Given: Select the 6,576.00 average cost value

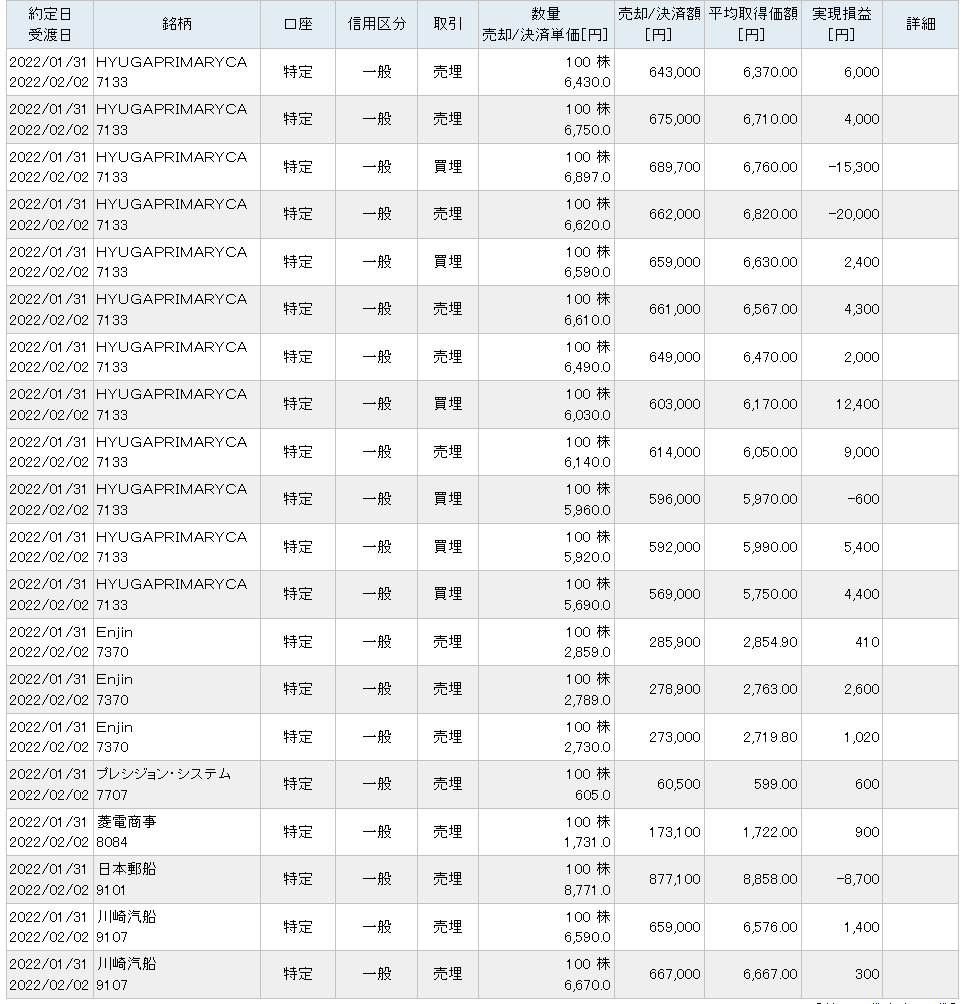Looking at the screenshot, I should (770, 927).
